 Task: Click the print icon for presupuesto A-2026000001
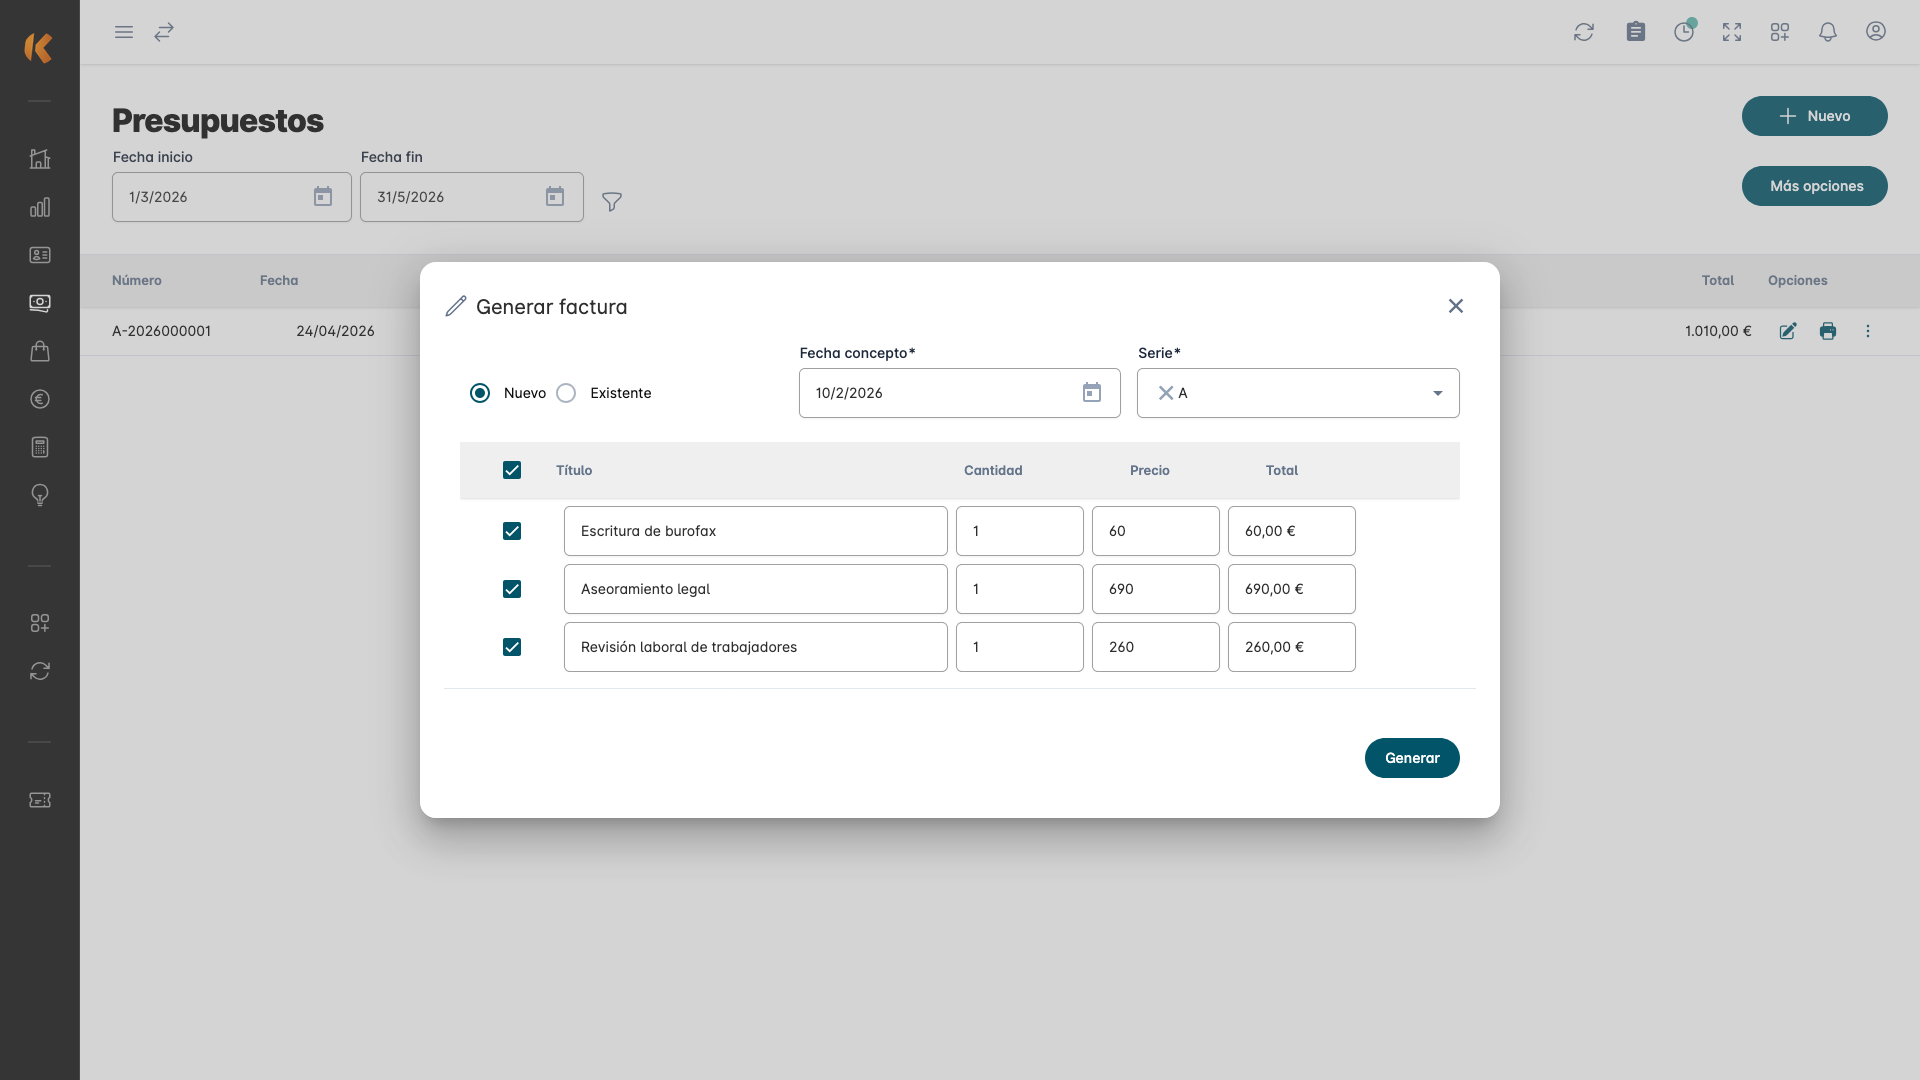pos(1828,331)
